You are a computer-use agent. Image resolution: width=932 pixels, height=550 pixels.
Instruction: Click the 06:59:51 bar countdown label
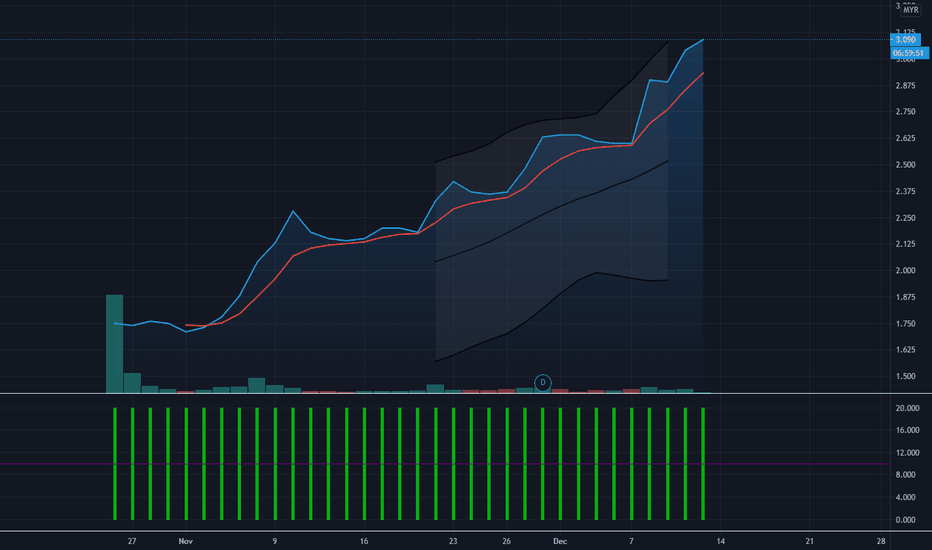click(x=909, y=53)
